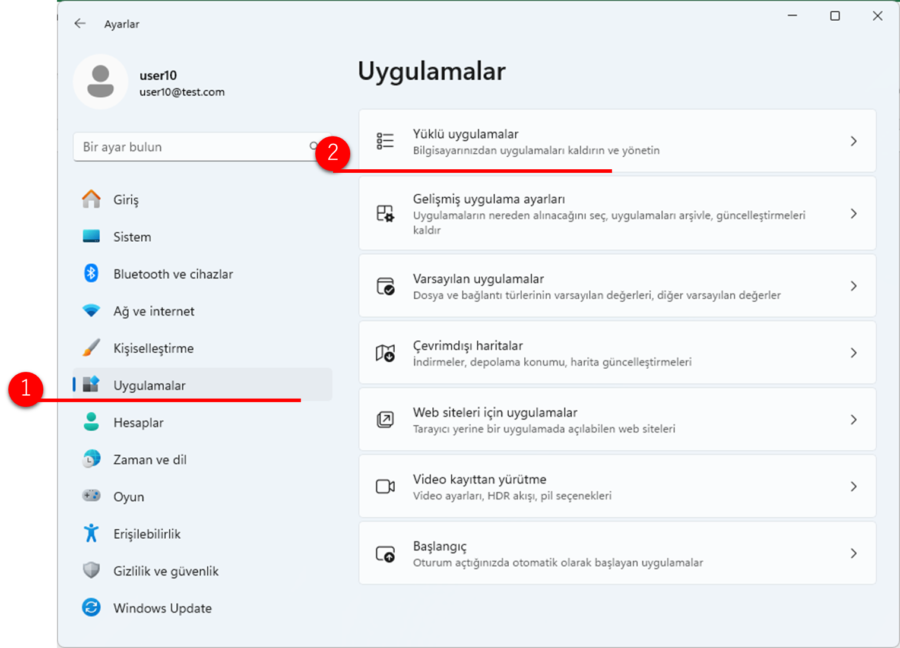The height and width of the screenshot is (648, 900).
Task: Click the user10 account name
Action: tap(158, 75)
